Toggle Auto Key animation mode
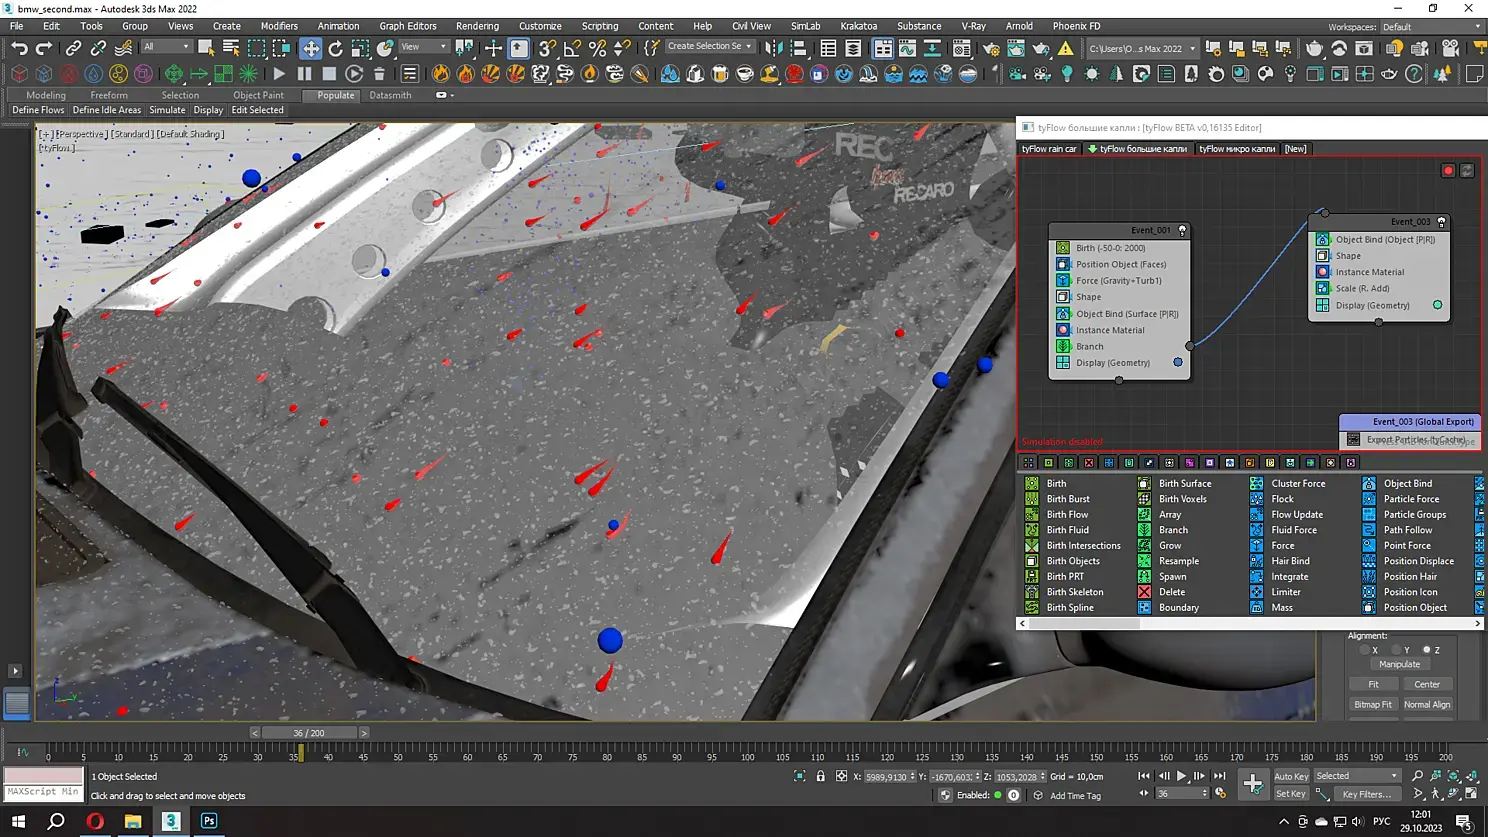The image size is (1488, 837). (x=1290, y=776)
